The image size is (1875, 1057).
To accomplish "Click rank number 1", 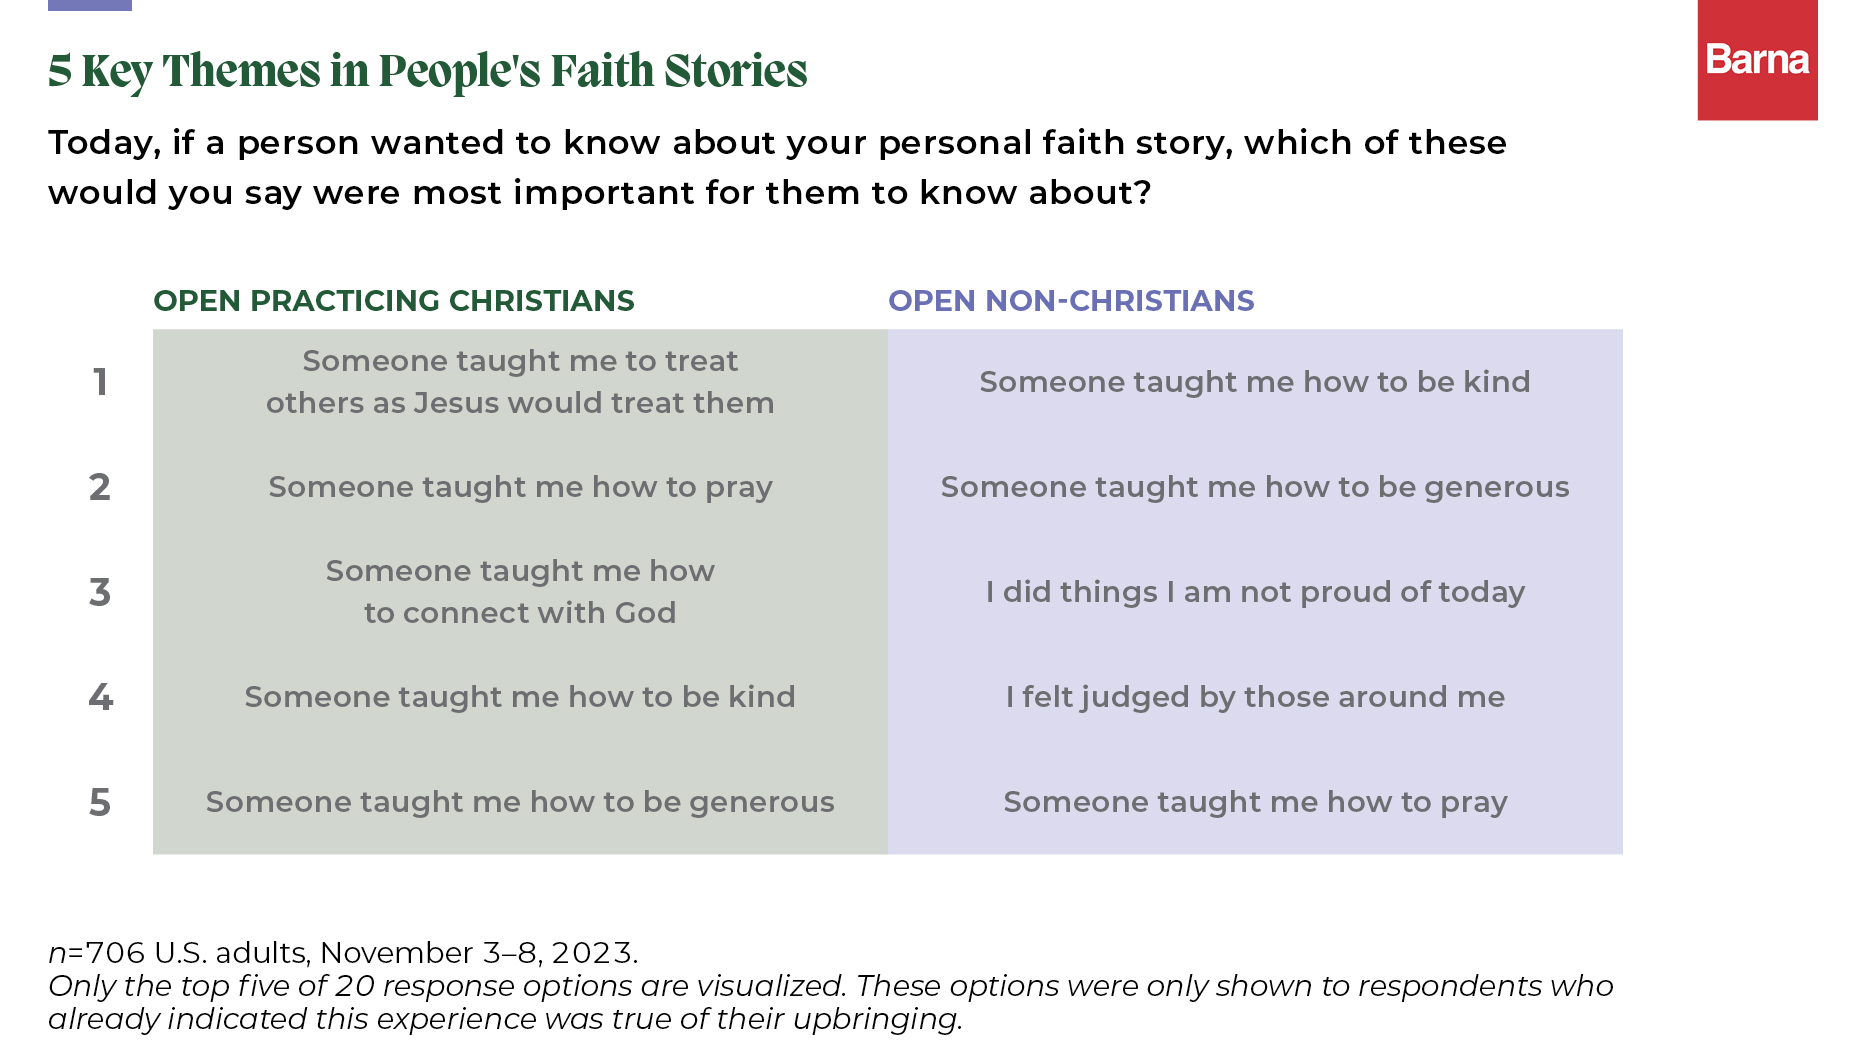I will pyautogui.click(x=100, y=382).
